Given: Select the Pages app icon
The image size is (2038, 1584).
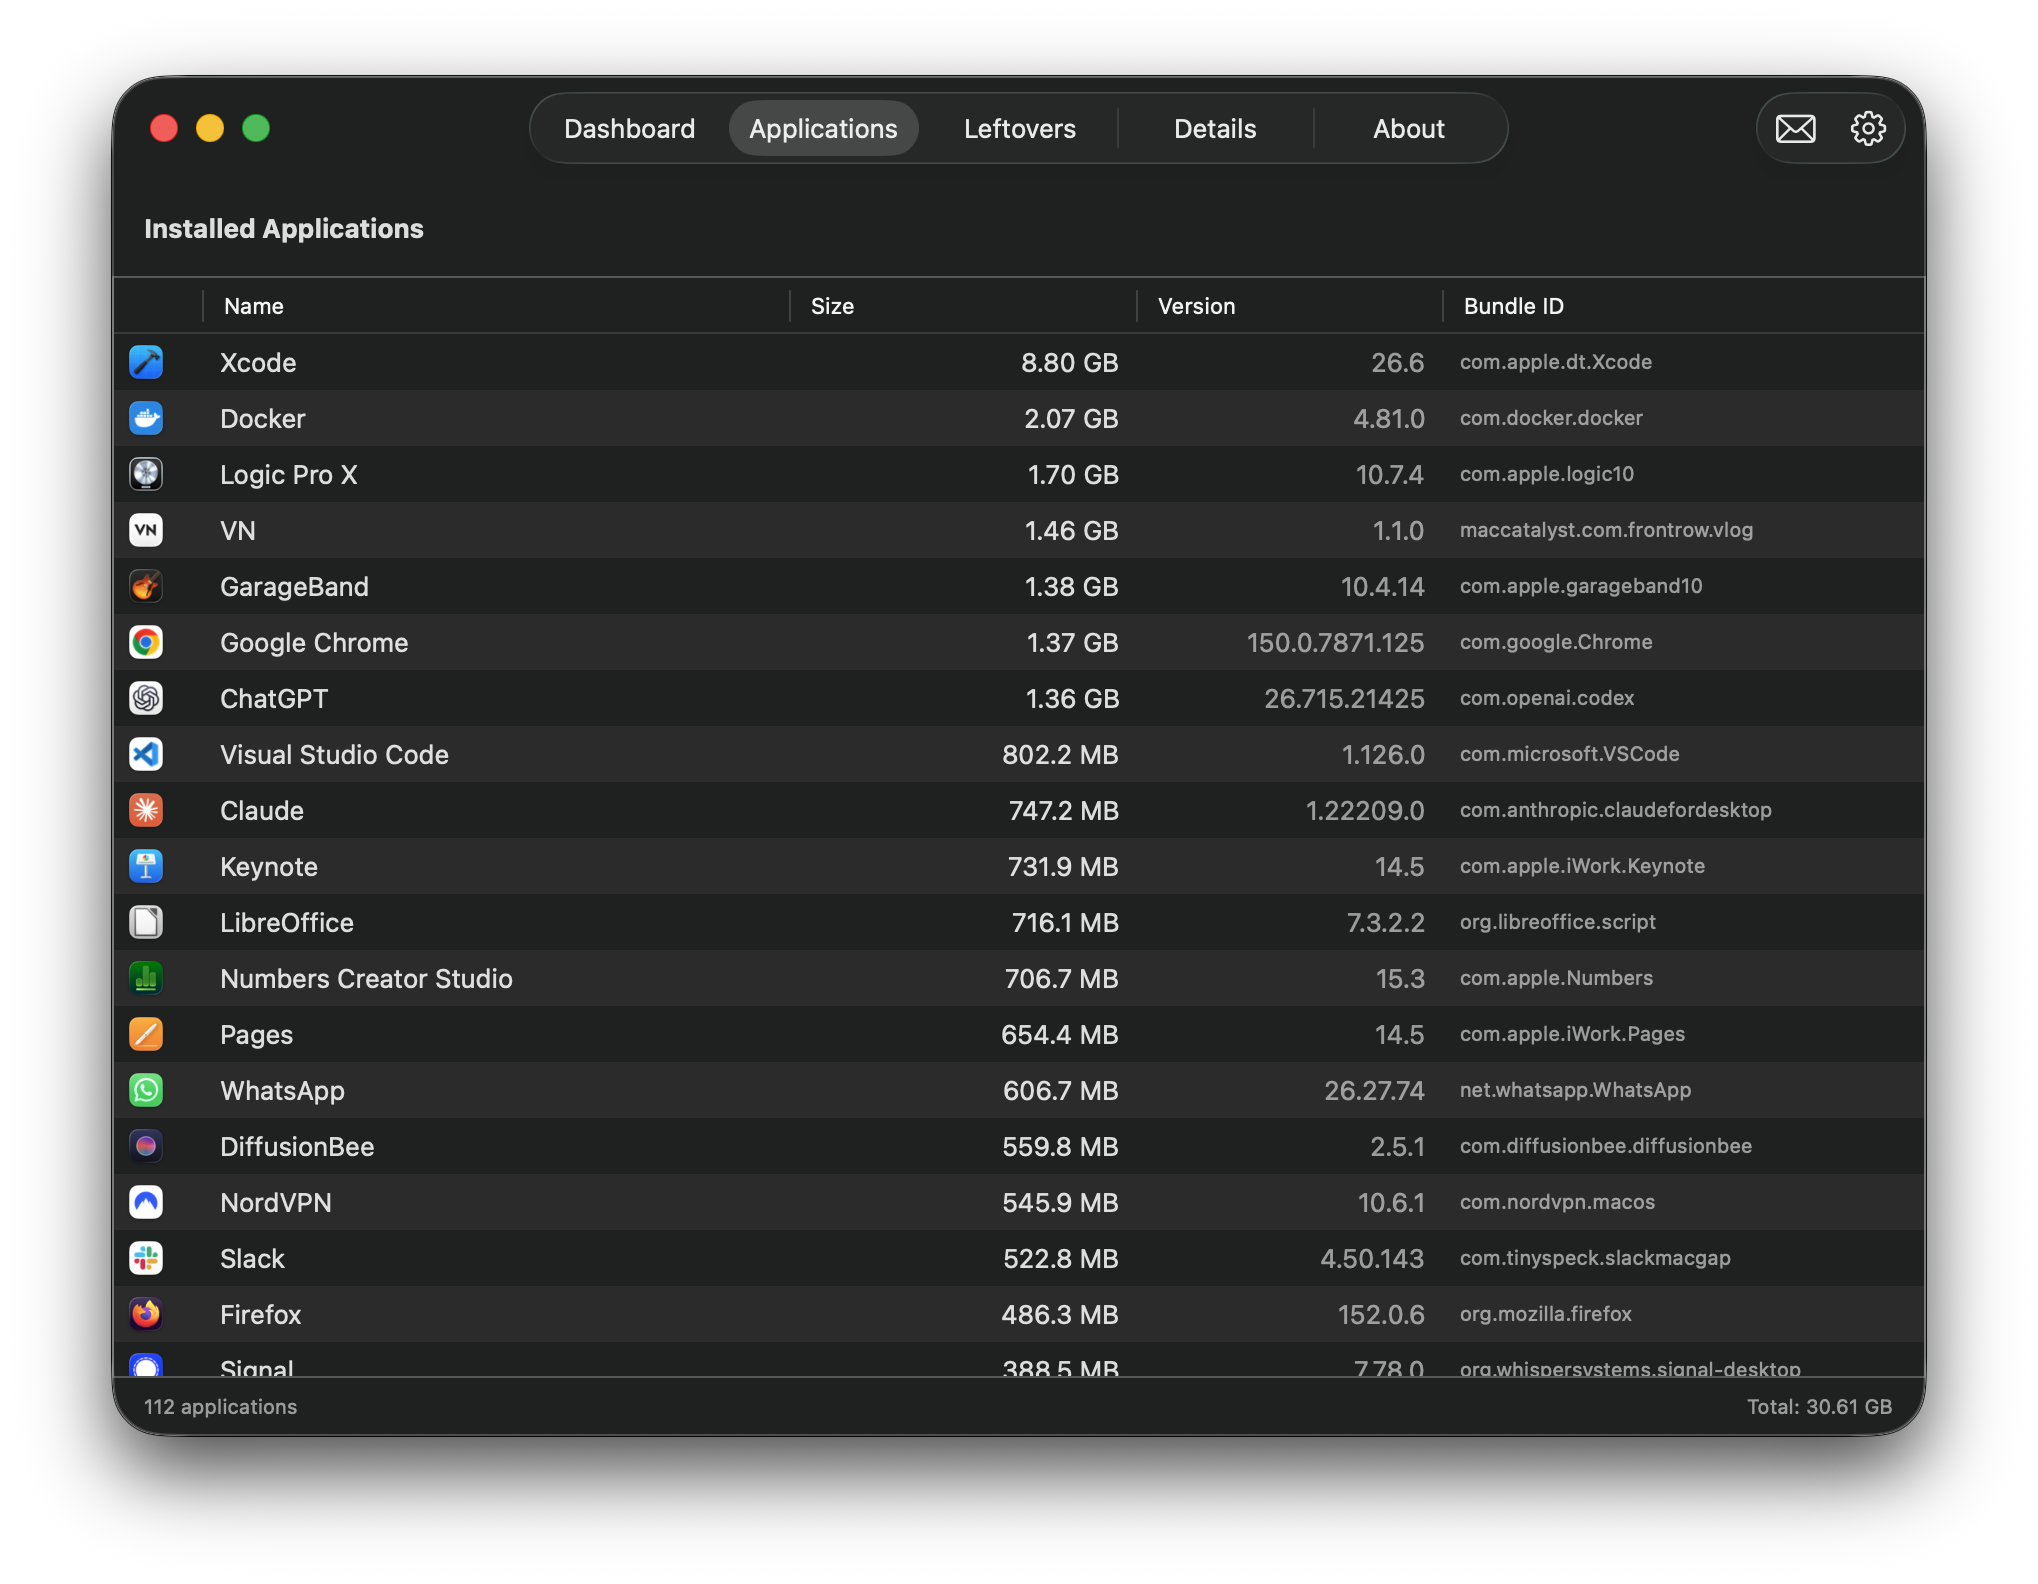Looking at the screenshot, I should 146,1034.
